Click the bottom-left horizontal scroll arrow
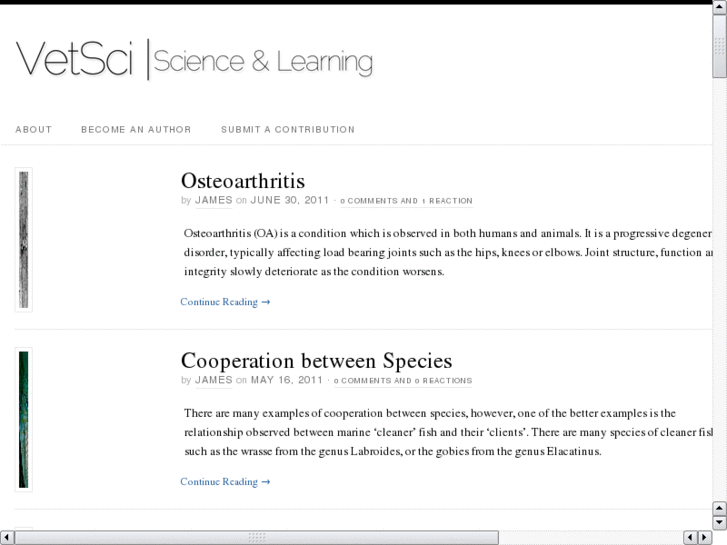The width and height of the screenshot is (727, 545). 7,538
